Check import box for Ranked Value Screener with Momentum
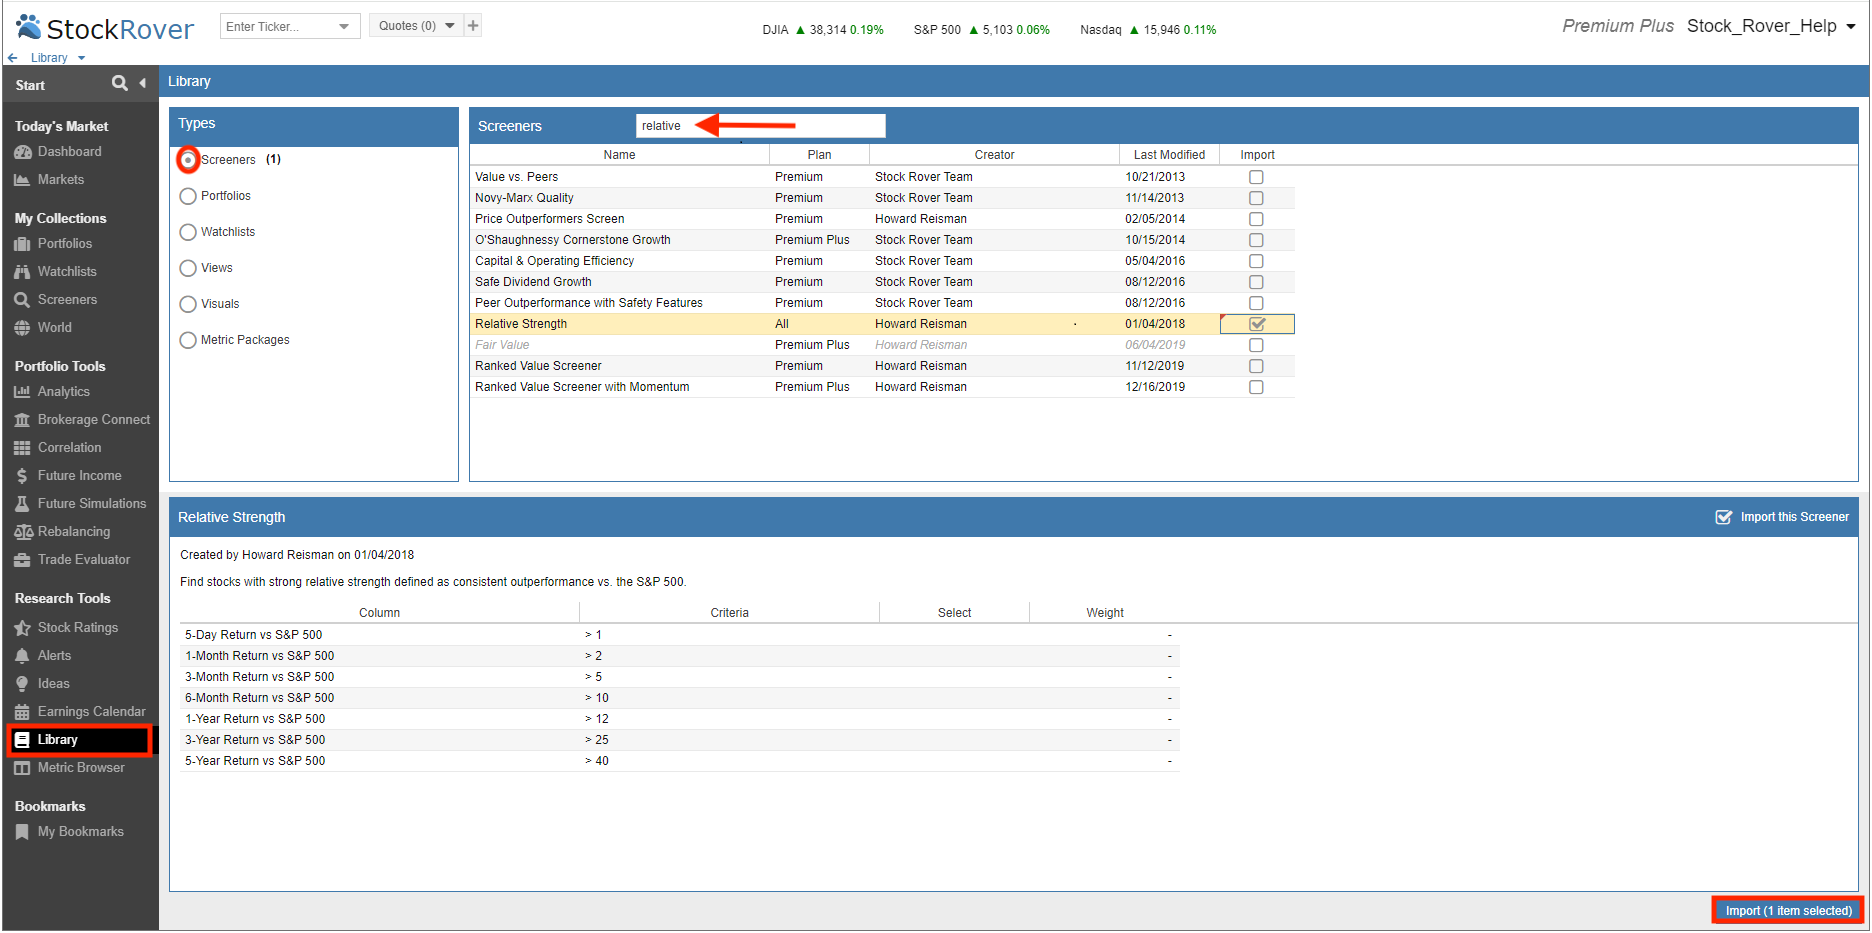 (1256, 387)
